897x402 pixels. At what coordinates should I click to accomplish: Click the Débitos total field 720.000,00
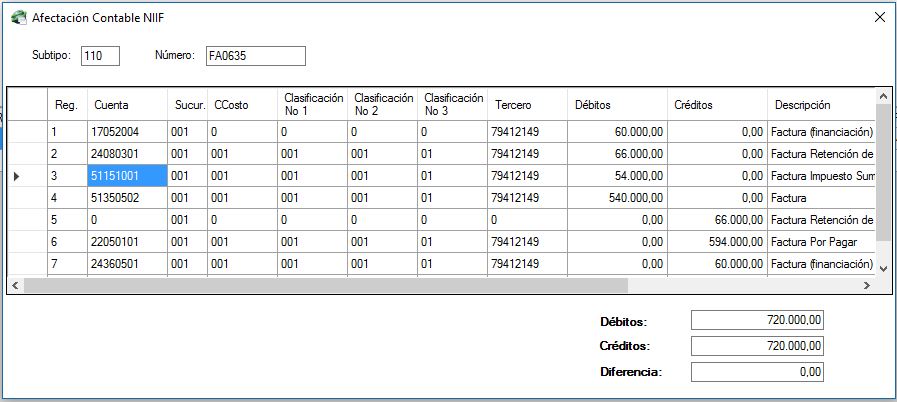757,320
